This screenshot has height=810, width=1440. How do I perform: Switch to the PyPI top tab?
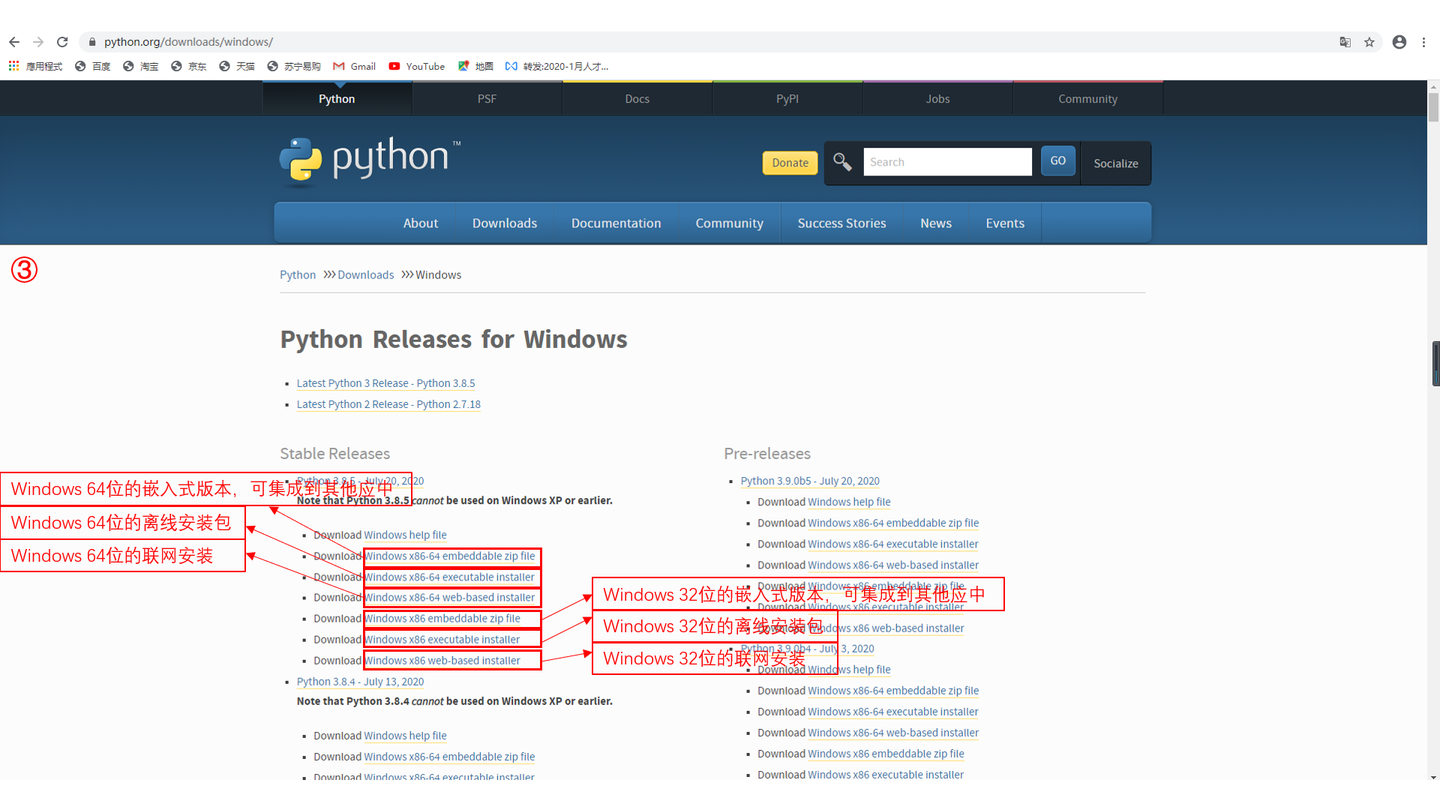[x=787, y=99]
